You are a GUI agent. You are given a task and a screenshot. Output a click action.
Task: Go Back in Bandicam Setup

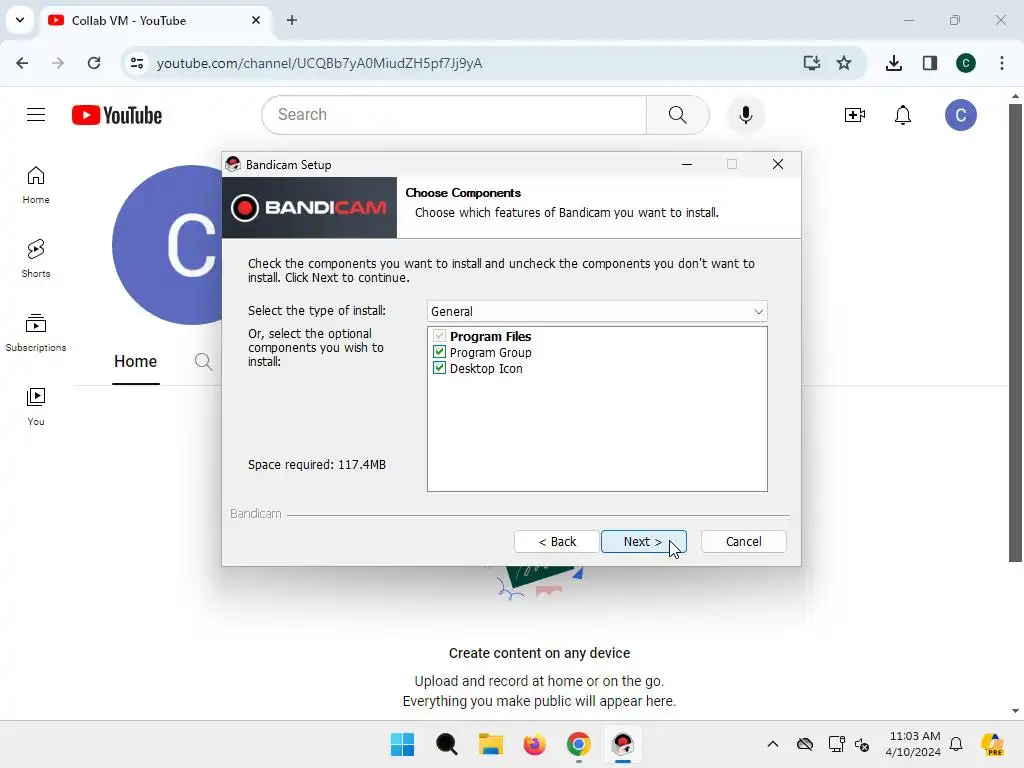tap(556, 541)
